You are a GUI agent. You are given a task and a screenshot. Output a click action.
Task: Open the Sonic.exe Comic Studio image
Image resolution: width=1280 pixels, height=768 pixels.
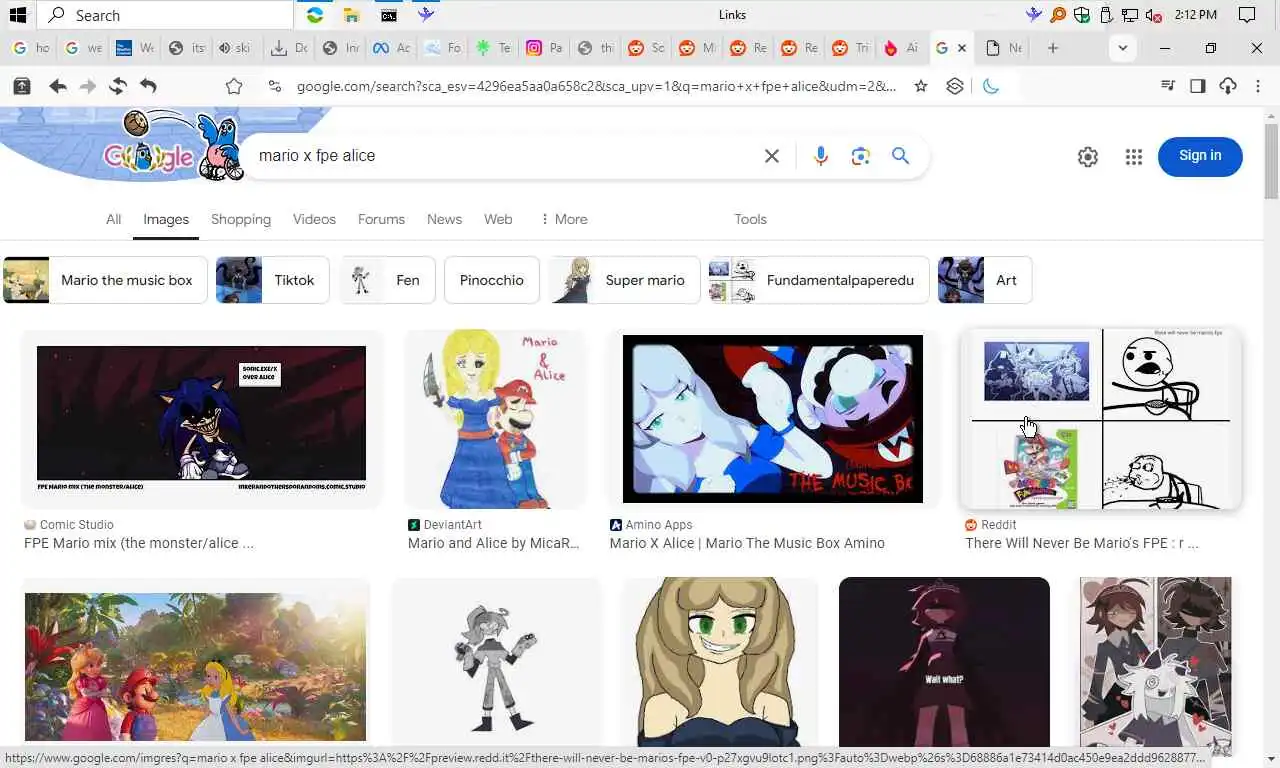[201, 419]
